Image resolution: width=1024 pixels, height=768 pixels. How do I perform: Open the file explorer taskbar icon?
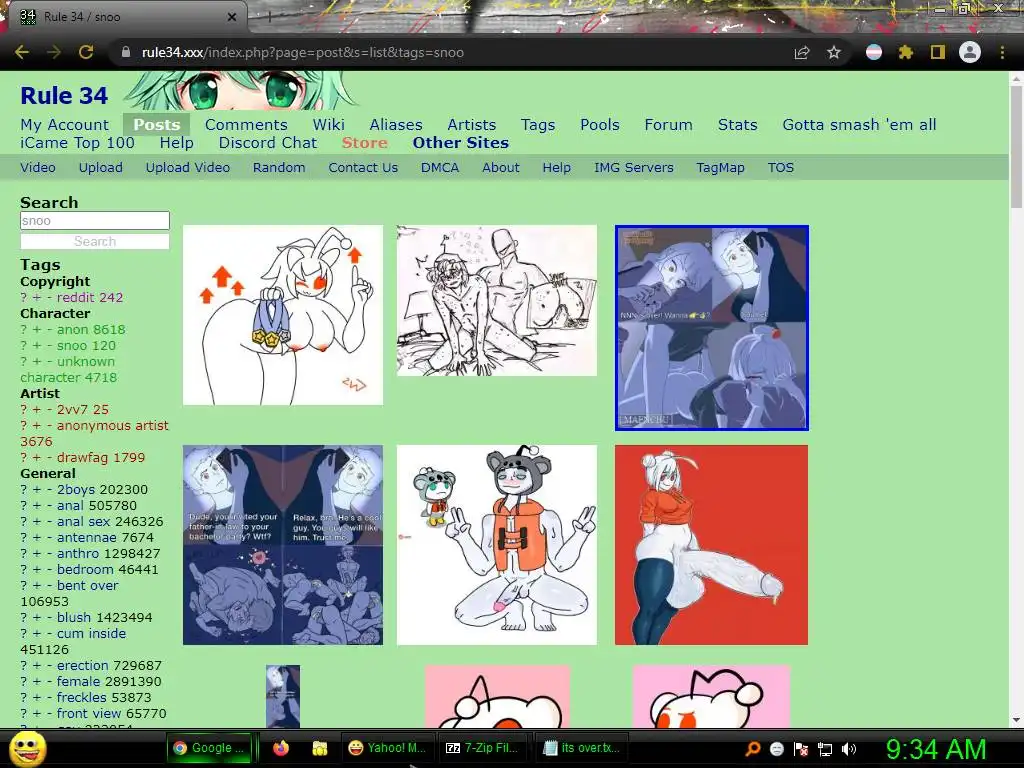(x=319, y=748)
